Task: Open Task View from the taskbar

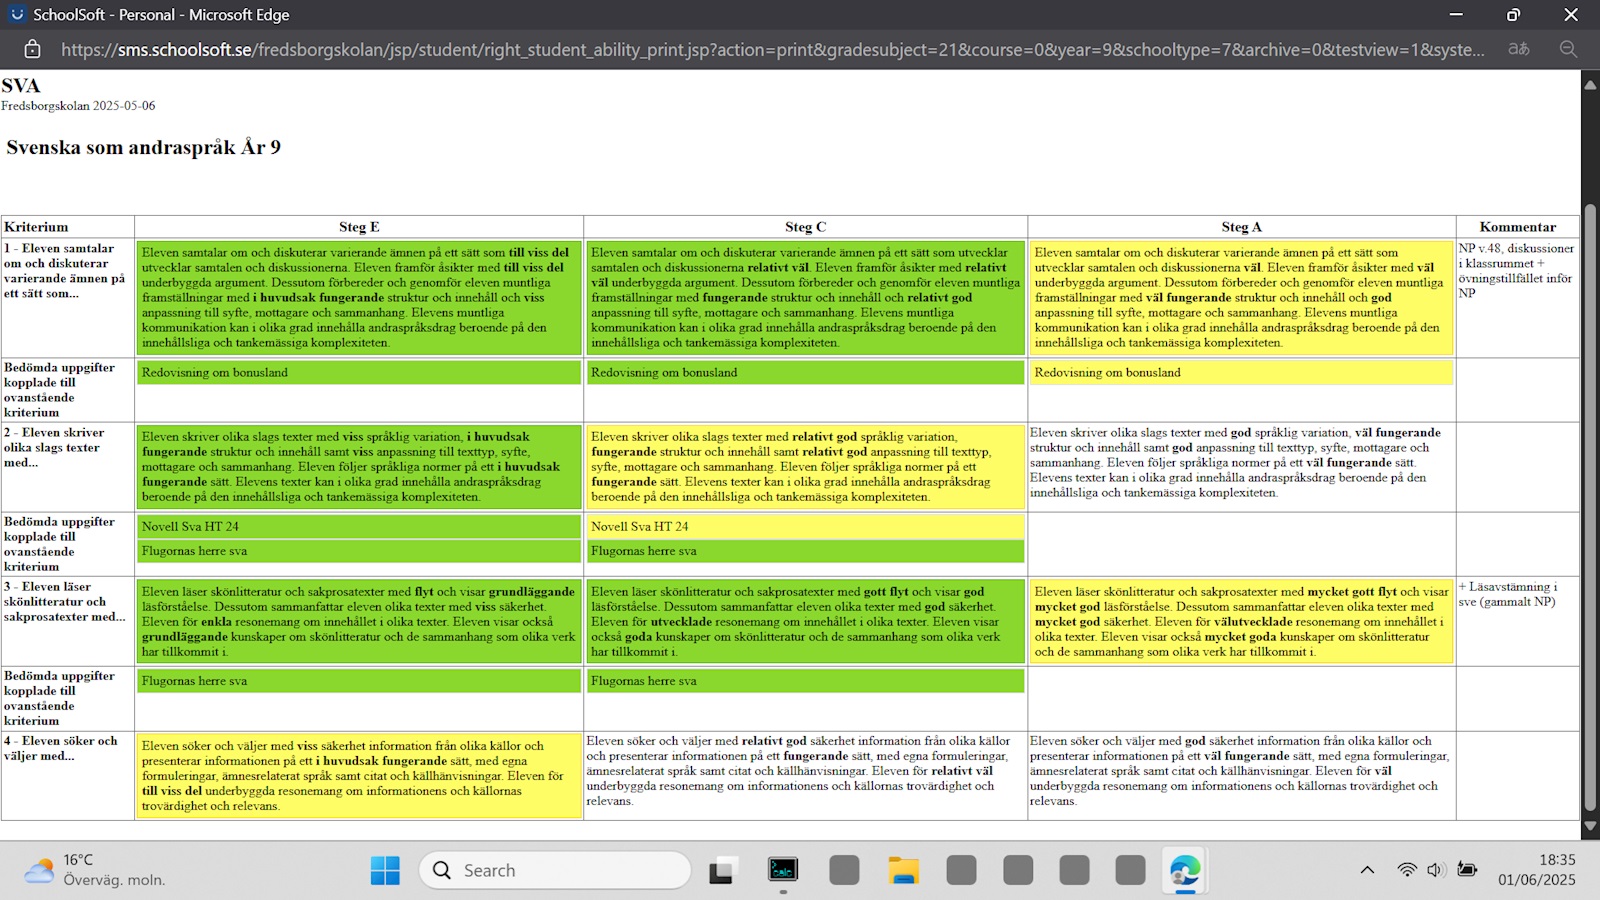Action: click(722, 870)
